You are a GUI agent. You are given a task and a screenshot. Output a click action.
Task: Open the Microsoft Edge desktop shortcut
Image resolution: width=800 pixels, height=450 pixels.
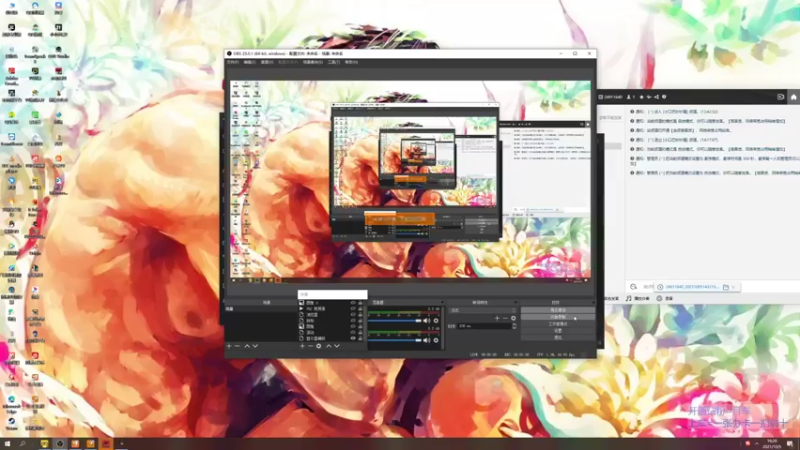point(11,403)
